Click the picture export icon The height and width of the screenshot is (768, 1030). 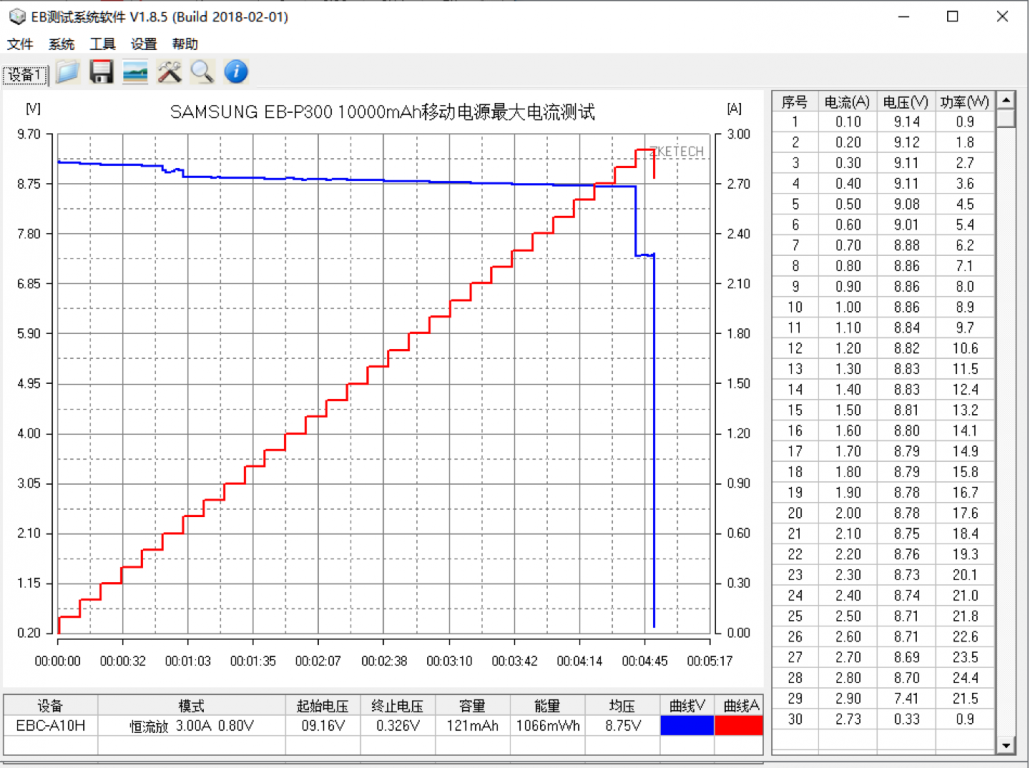point(135,72)
